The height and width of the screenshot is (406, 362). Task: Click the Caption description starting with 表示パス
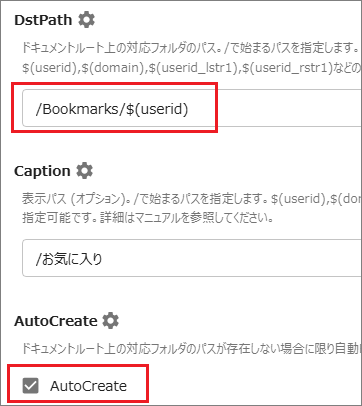192,199
